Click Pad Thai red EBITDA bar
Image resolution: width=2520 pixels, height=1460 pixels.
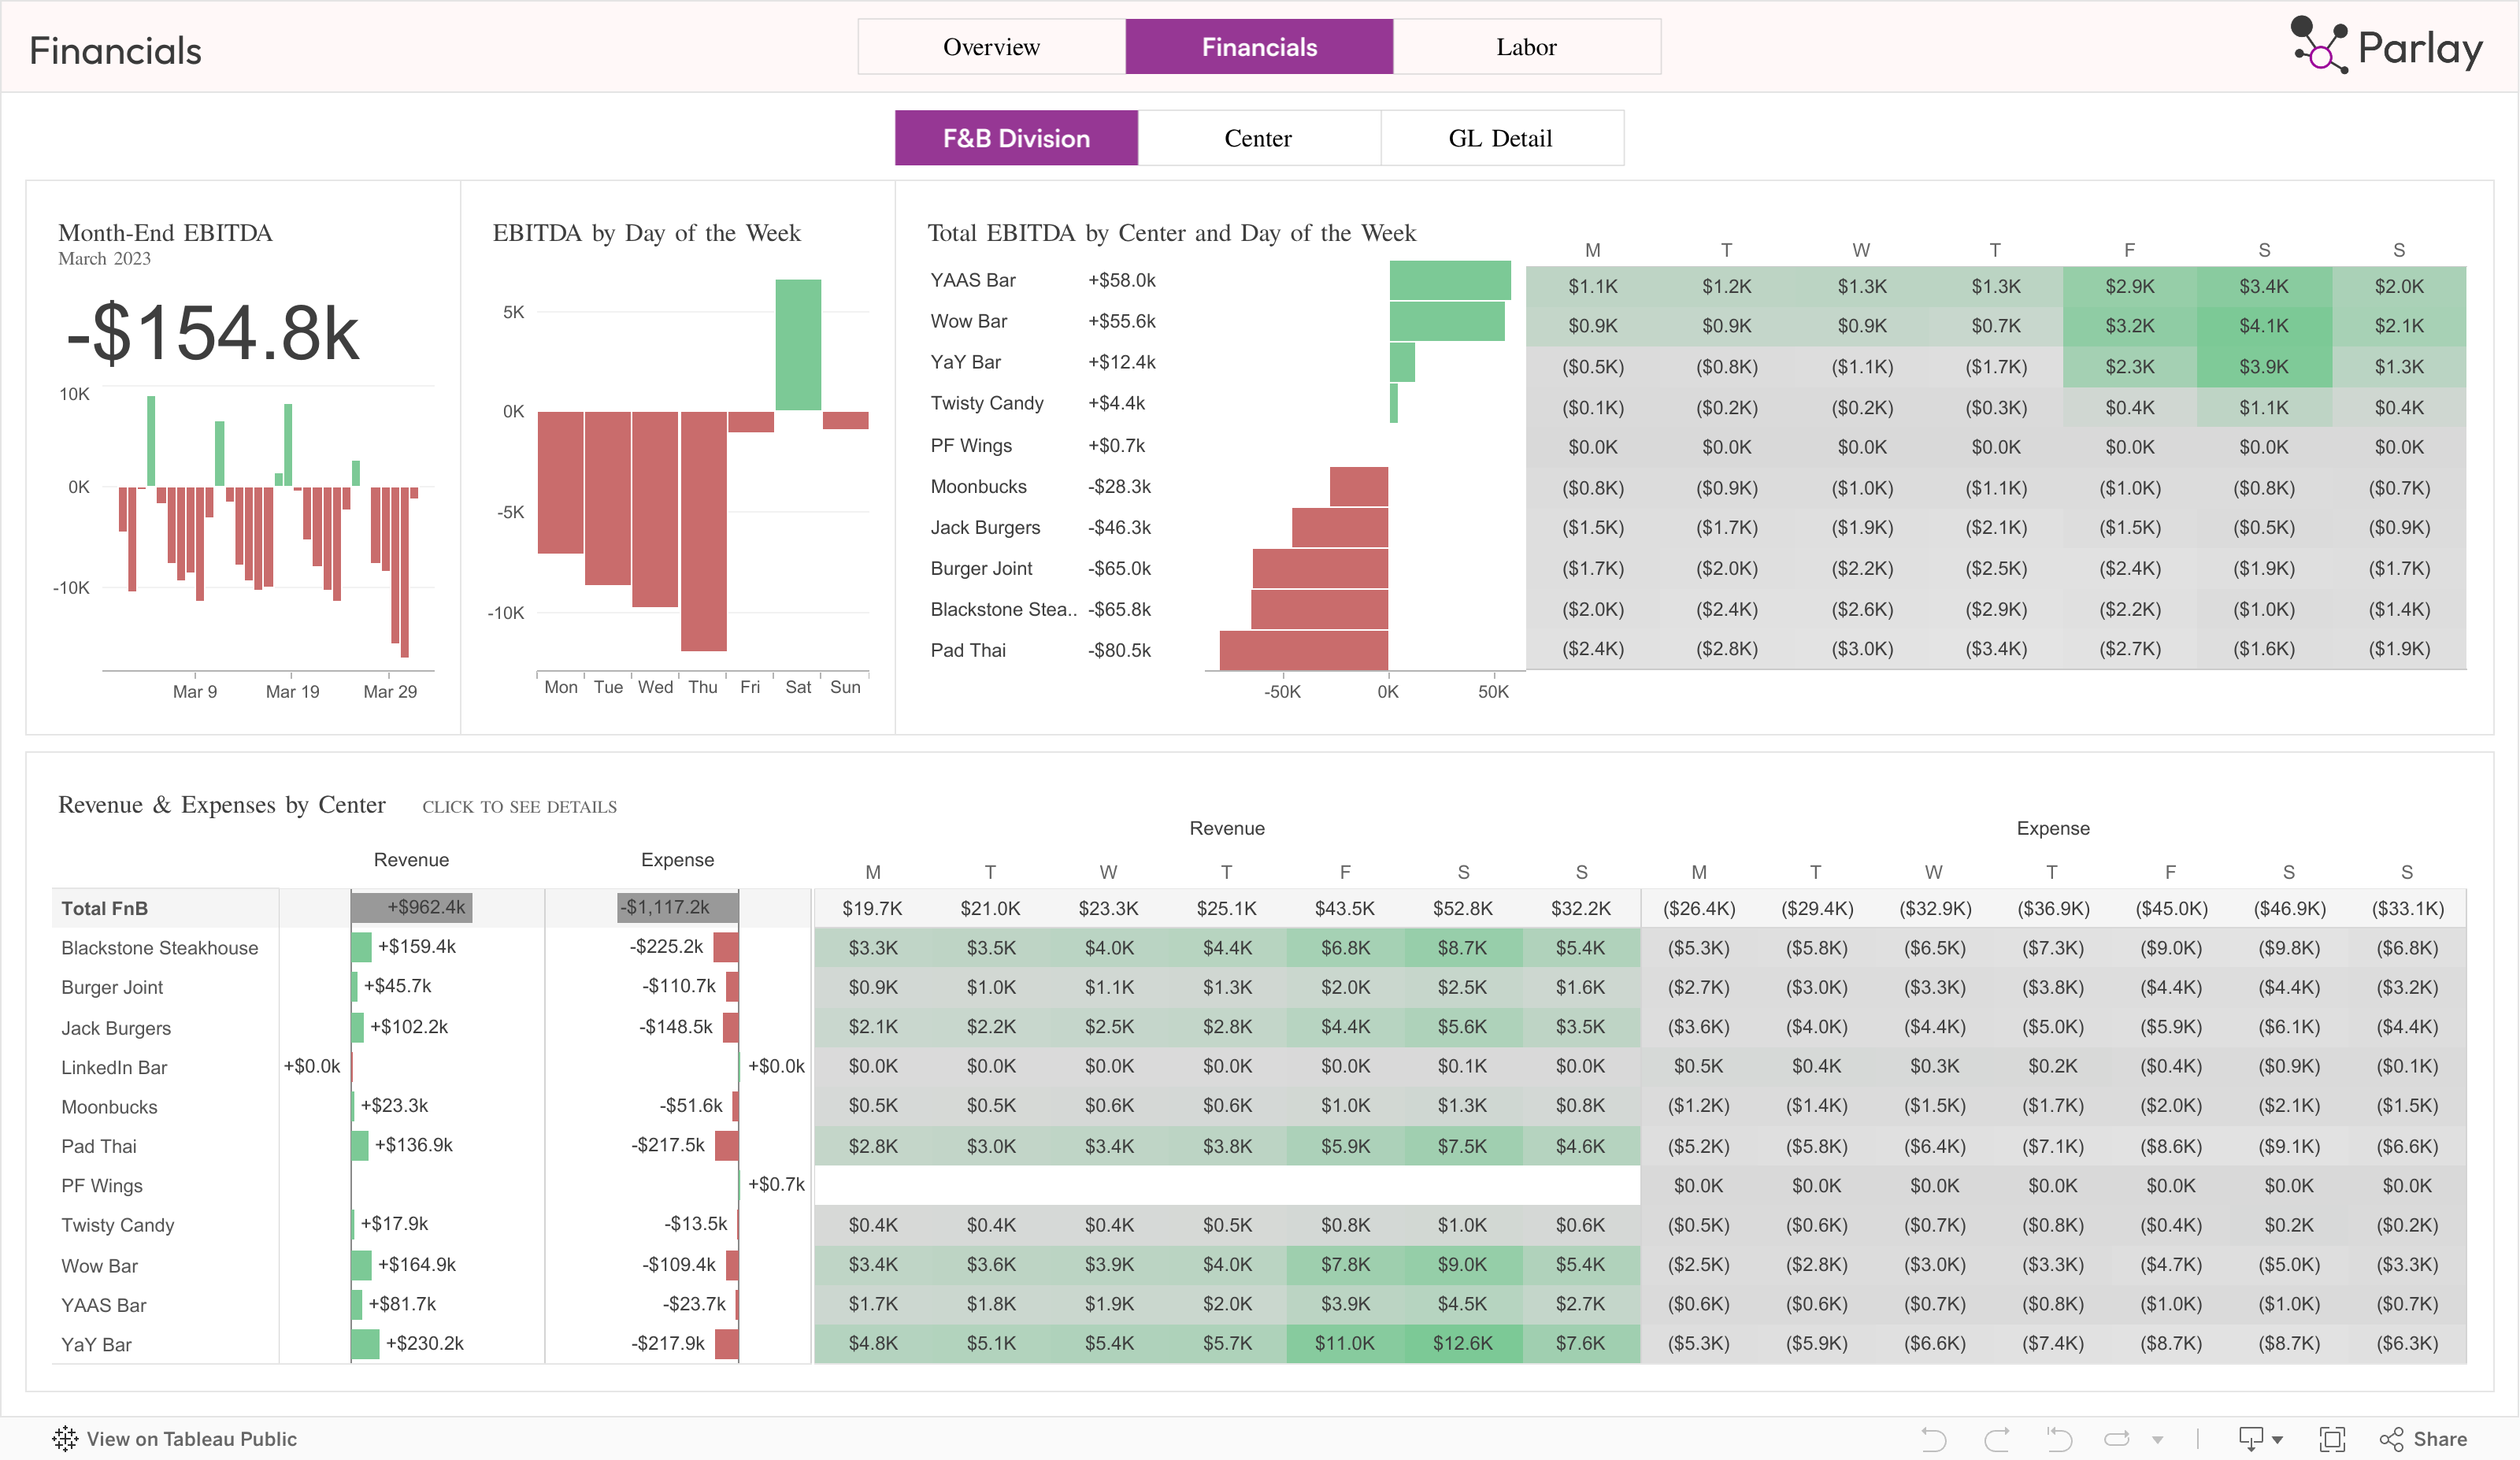[x=1303, y=650]
